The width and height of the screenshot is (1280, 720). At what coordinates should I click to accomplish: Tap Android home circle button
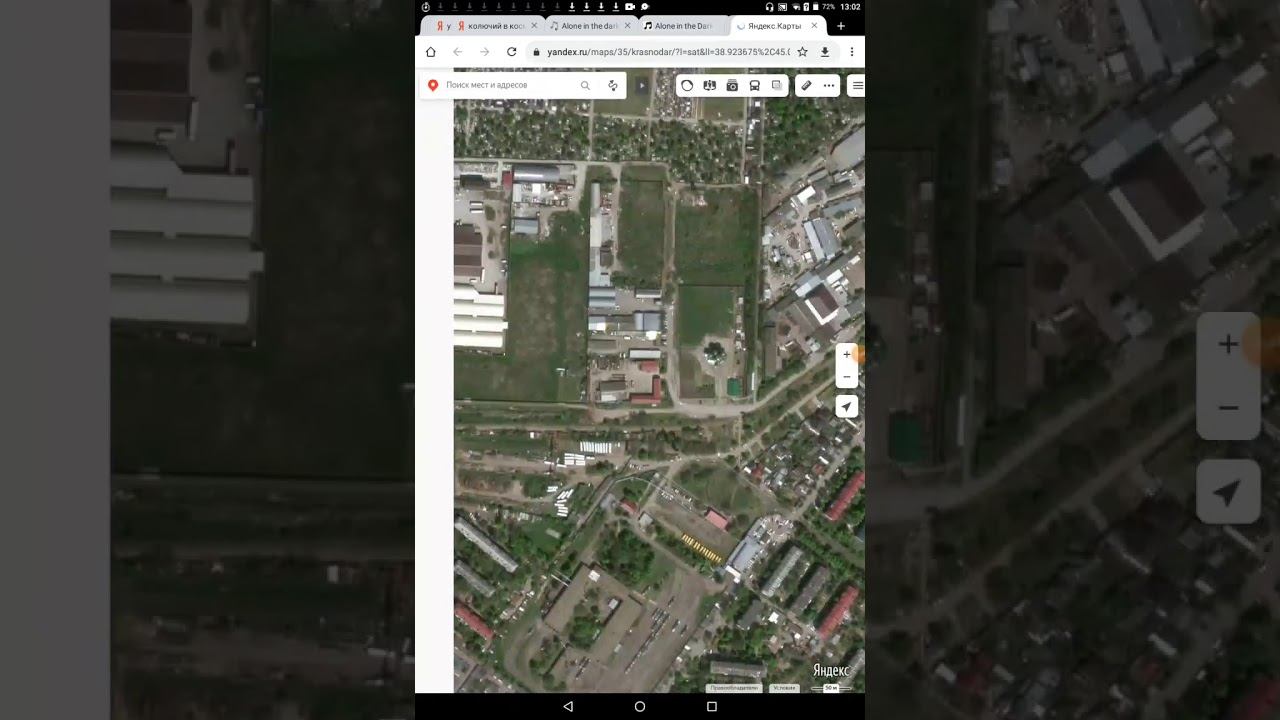(640, 706)
